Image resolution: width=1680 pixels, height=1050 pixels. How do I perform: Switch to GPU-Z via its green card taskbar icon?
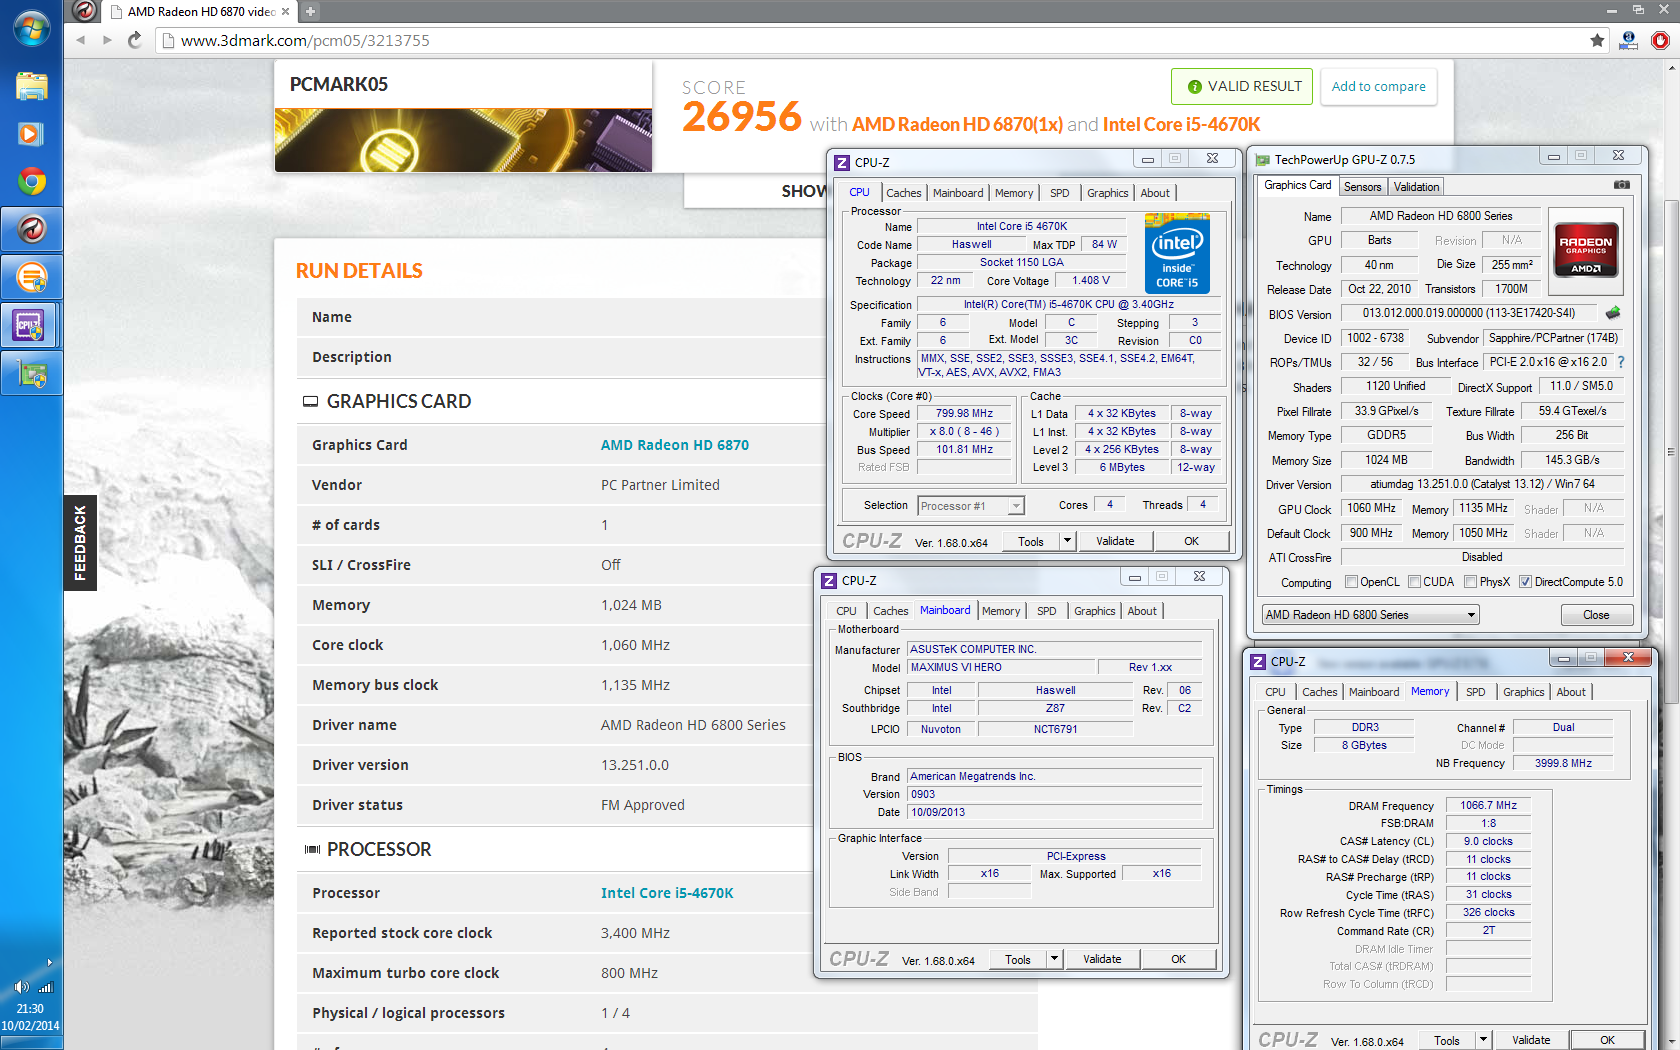point(31,374)
